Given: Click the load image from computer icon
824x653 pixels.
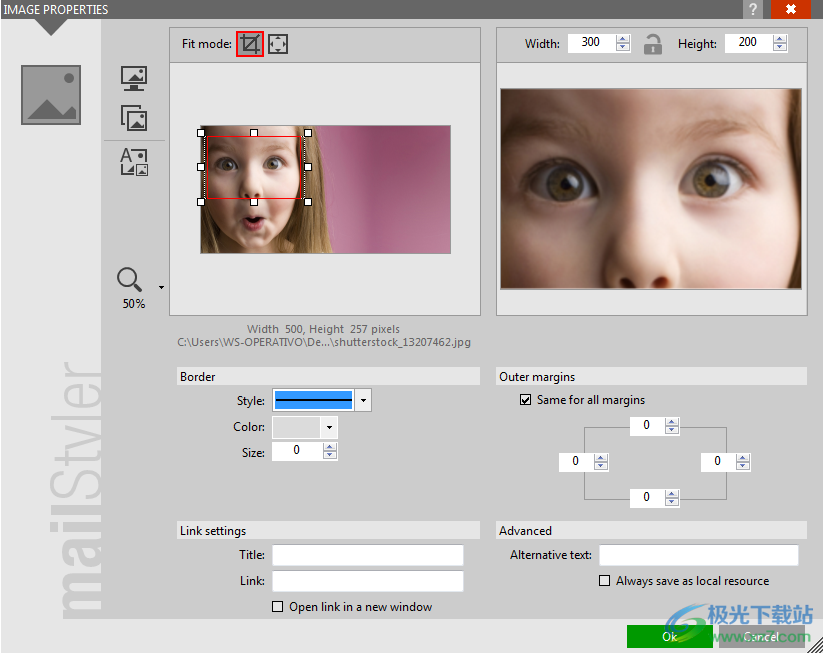Looking at the screenshot, I should coord(134,78).
